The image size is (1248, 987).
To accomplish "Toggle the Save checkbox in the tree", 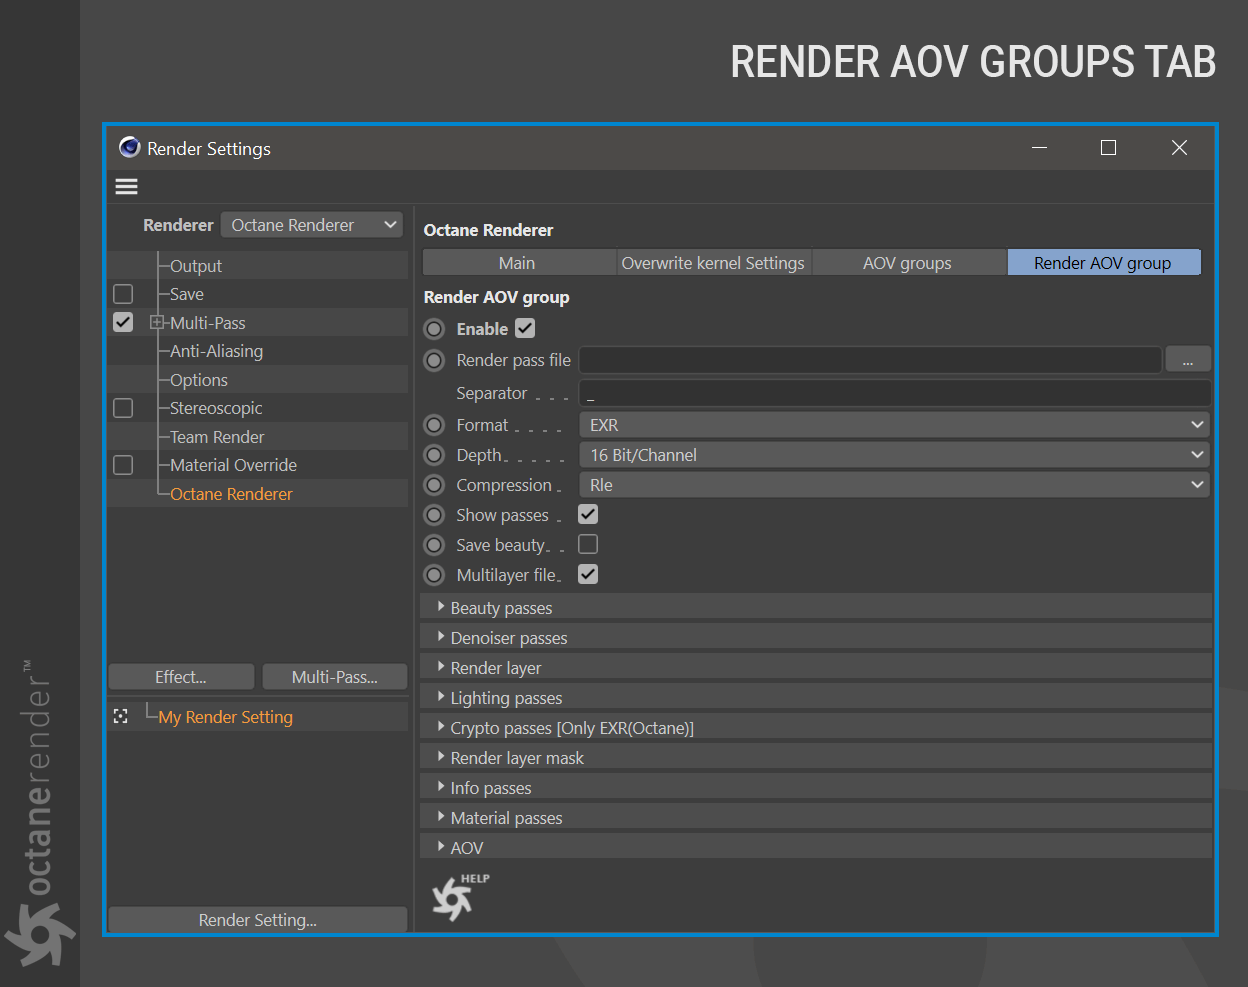I will (123, 294).
